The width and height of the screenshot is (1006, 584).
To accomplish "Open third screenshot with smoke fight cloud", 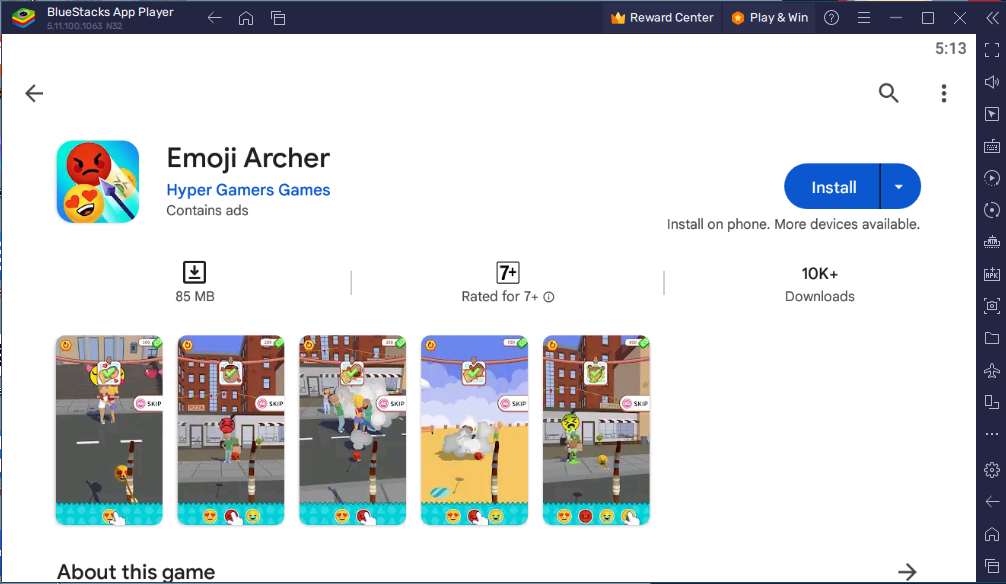I will click(352, 430).
